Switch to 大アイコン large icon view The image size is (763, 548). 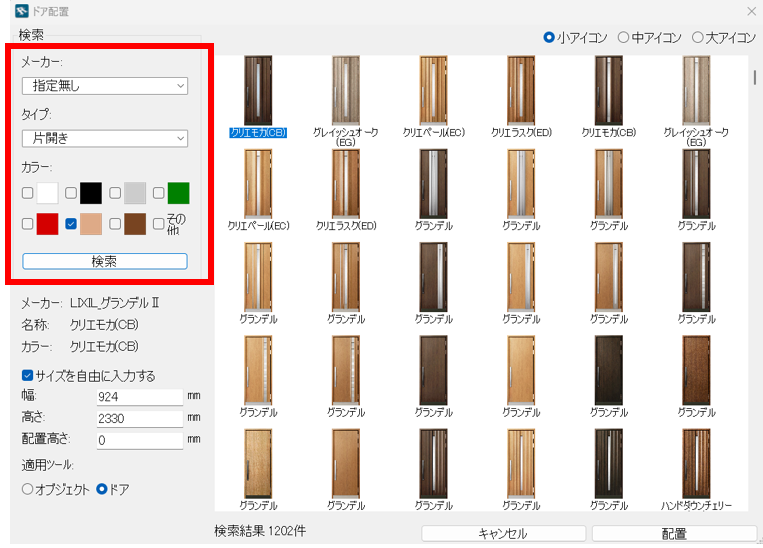(697, 37)
